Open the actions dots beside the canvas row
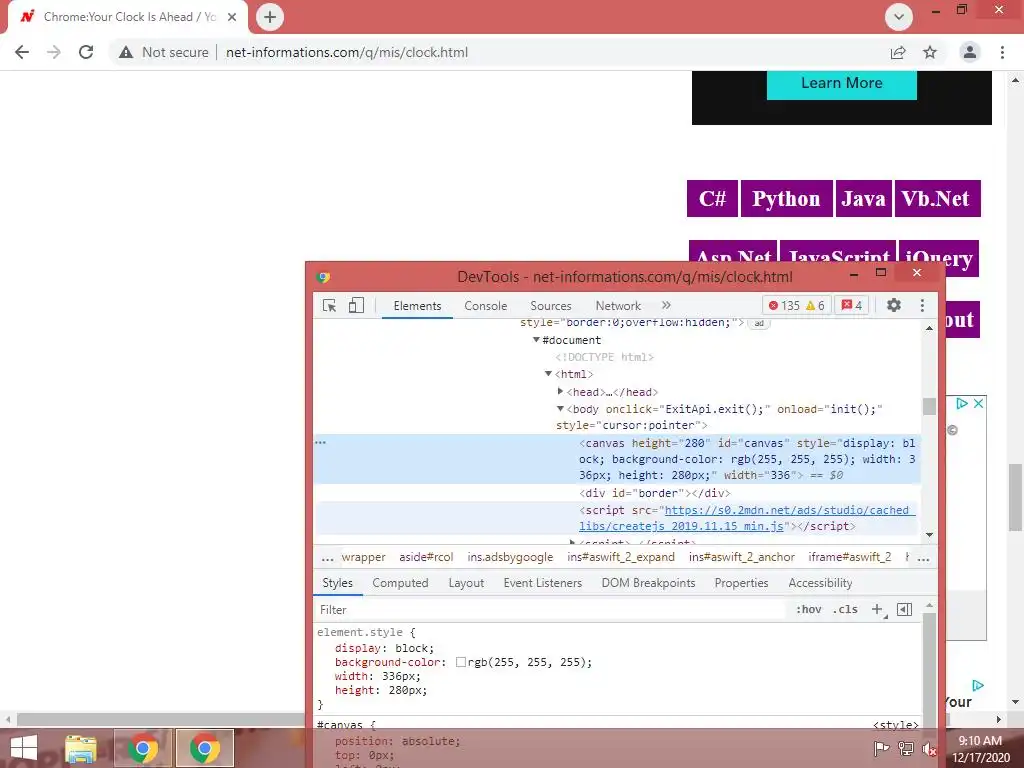This screenshot has height=768, width=1024. click(x=320, y=443)
